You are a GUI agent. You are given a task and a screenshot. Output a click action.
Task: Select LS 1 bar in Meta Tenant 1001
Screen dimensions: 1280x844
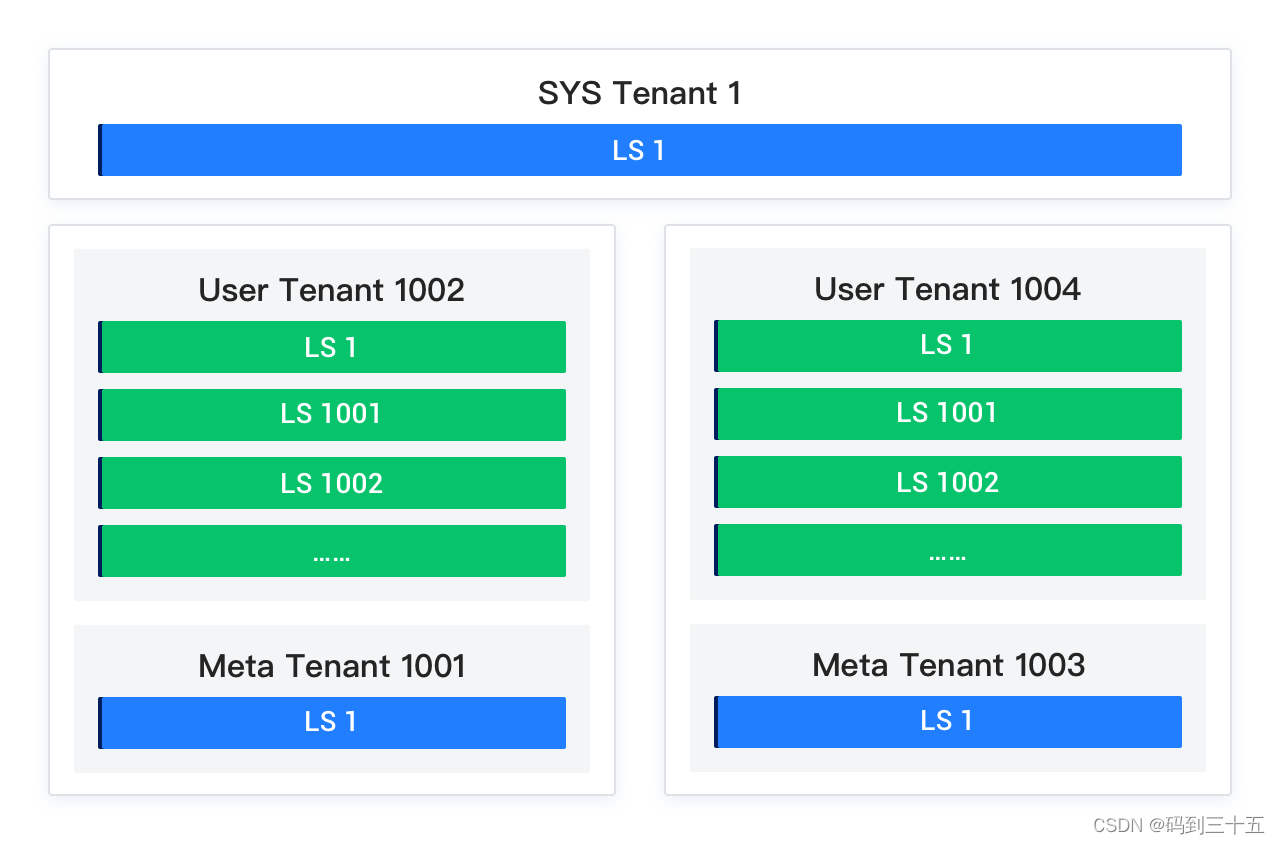point(332,723)
